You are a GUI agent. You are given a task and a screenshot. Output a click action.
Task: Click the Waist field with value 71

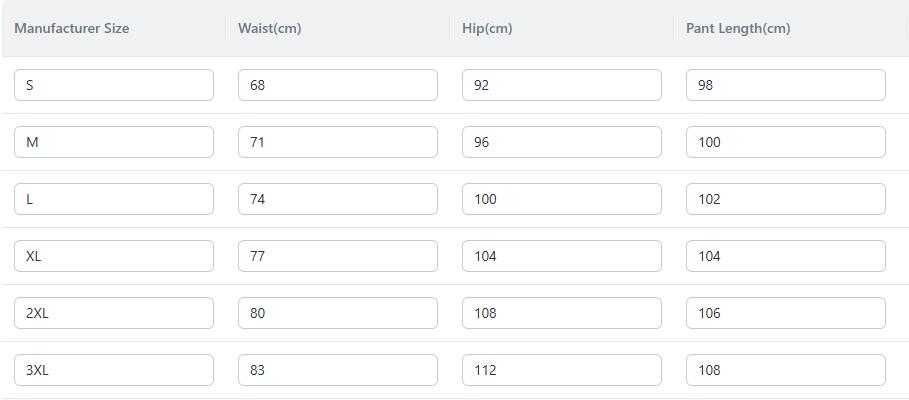(337, 142)
